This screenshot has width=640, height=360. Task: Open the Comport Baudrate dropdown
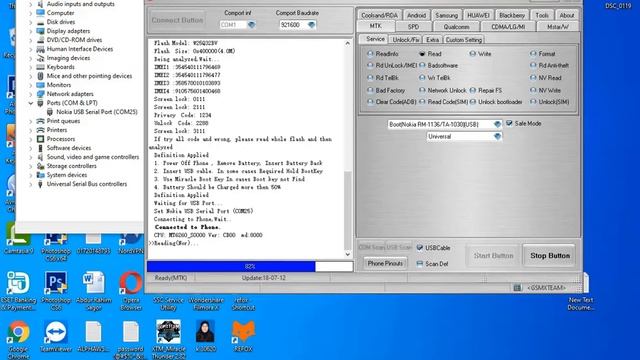point(311,25)
